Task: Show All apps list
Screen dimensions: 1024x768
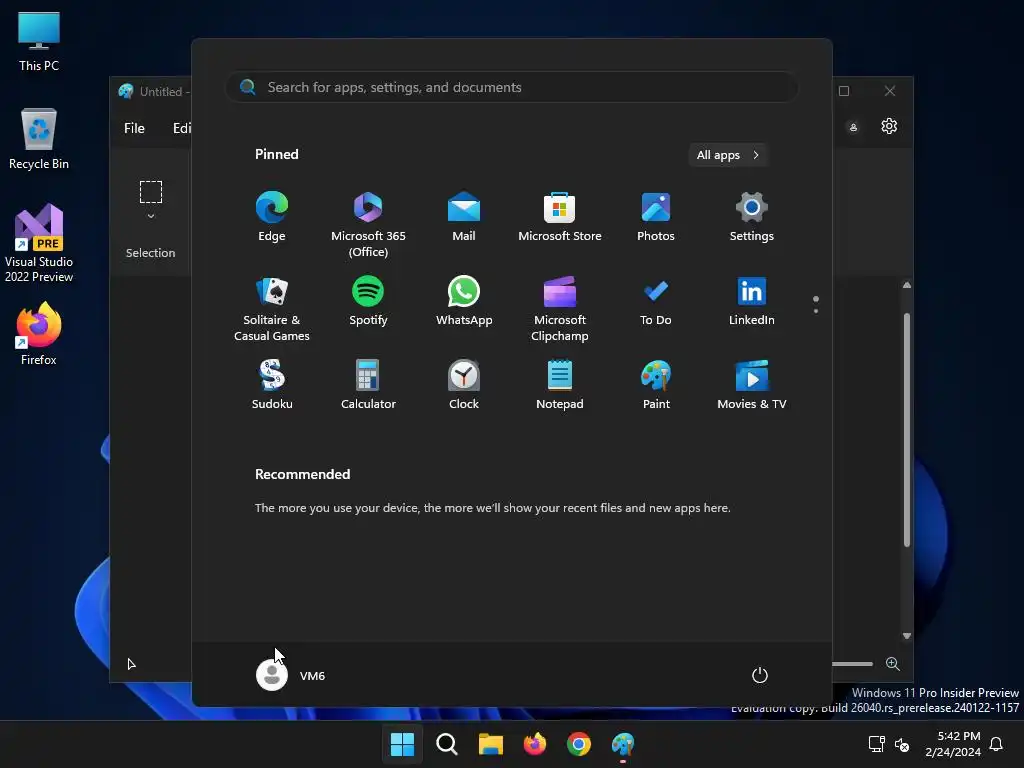Action: tap(728, 155)
